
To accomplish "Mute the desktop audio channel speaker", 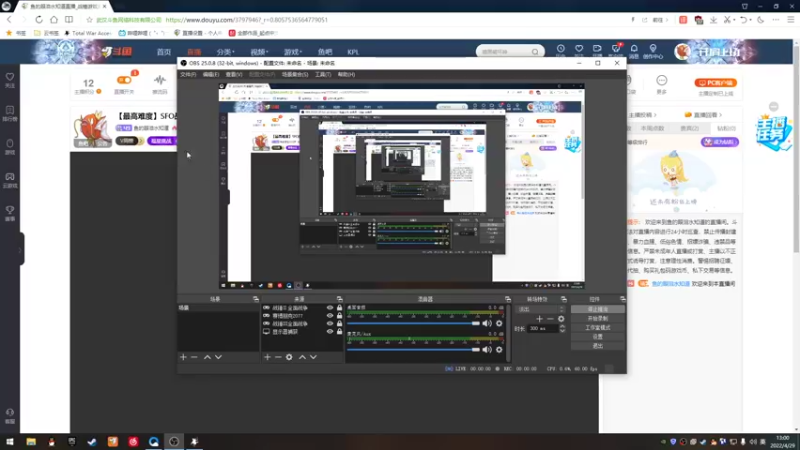I will pyautogui.click(x=487, y=323).
